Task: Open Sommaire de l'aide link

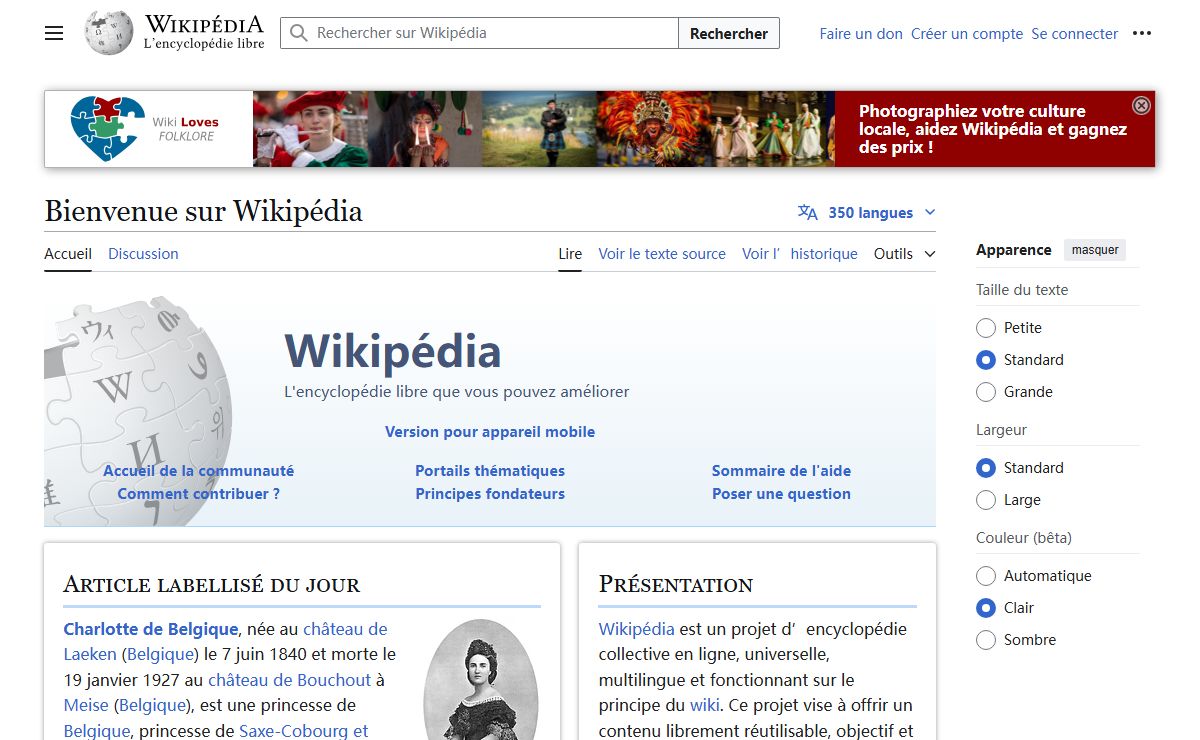Action: point(781,471)
